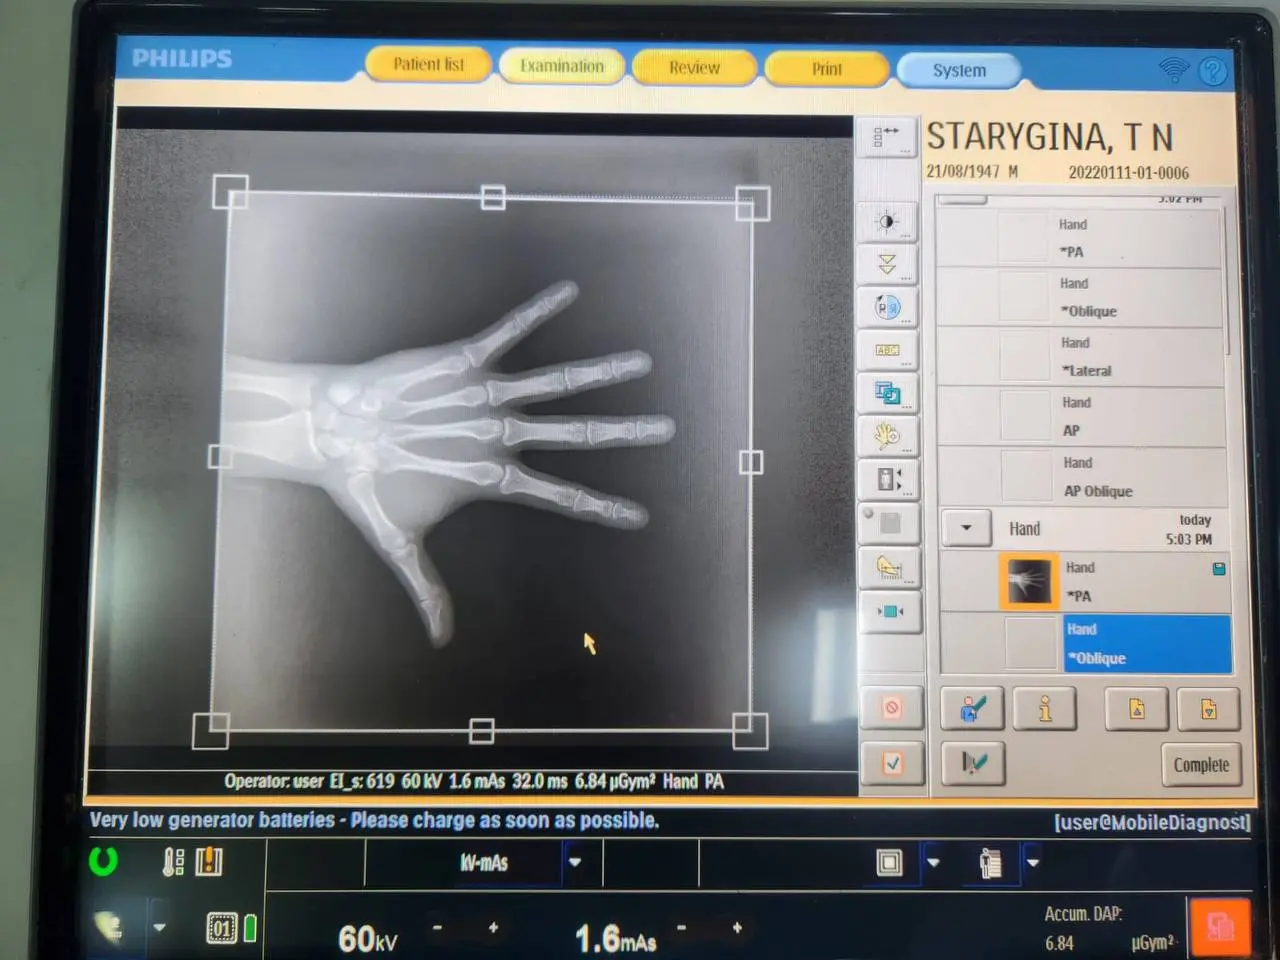The image size is (1280, 960).
Task: Go to the Print tab
Action: [x=827, y=69]
